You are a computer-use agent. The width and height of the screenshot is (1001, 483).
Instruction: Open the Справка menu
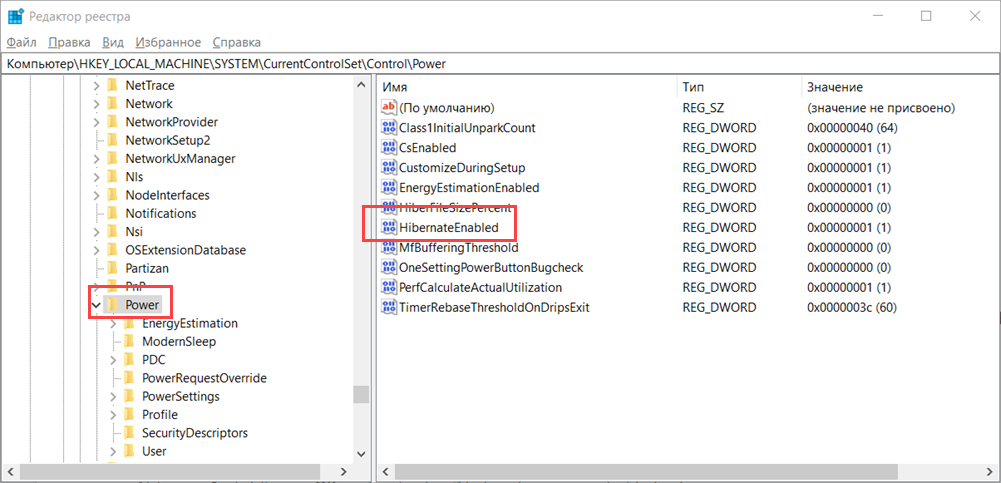coord(236,43)
